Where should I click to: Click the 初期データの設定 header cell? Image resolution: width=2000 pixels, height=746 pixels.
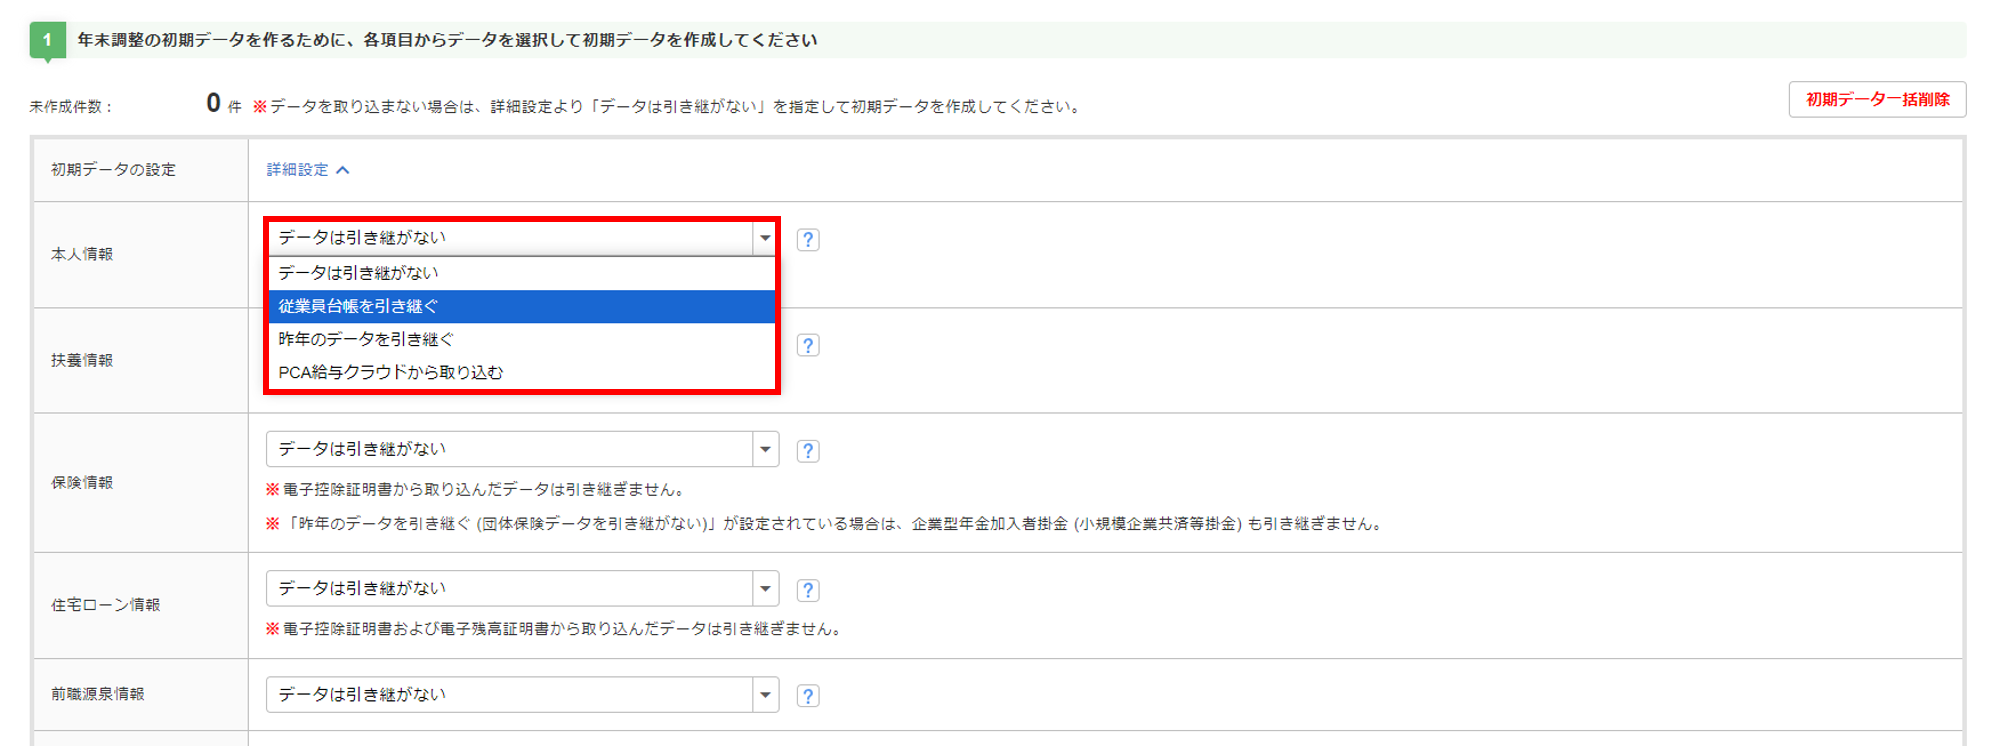(113, 170)
